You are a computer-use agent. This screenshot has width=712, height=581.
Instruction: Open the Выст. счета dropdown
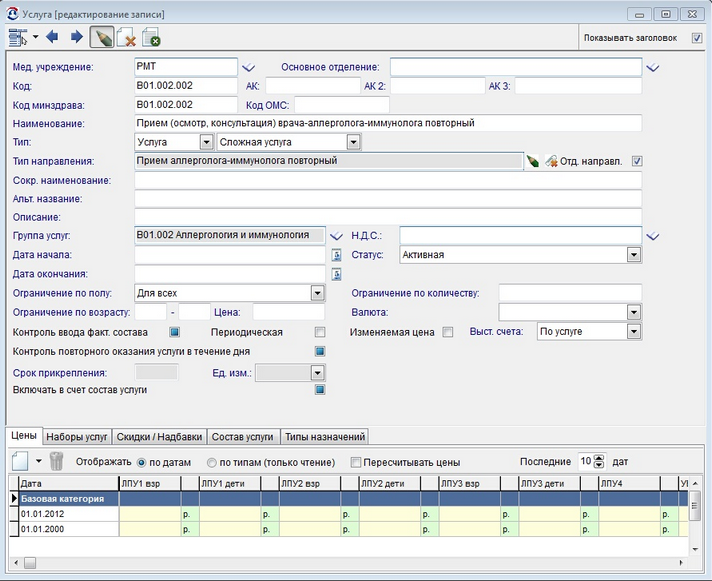(634, 331)
